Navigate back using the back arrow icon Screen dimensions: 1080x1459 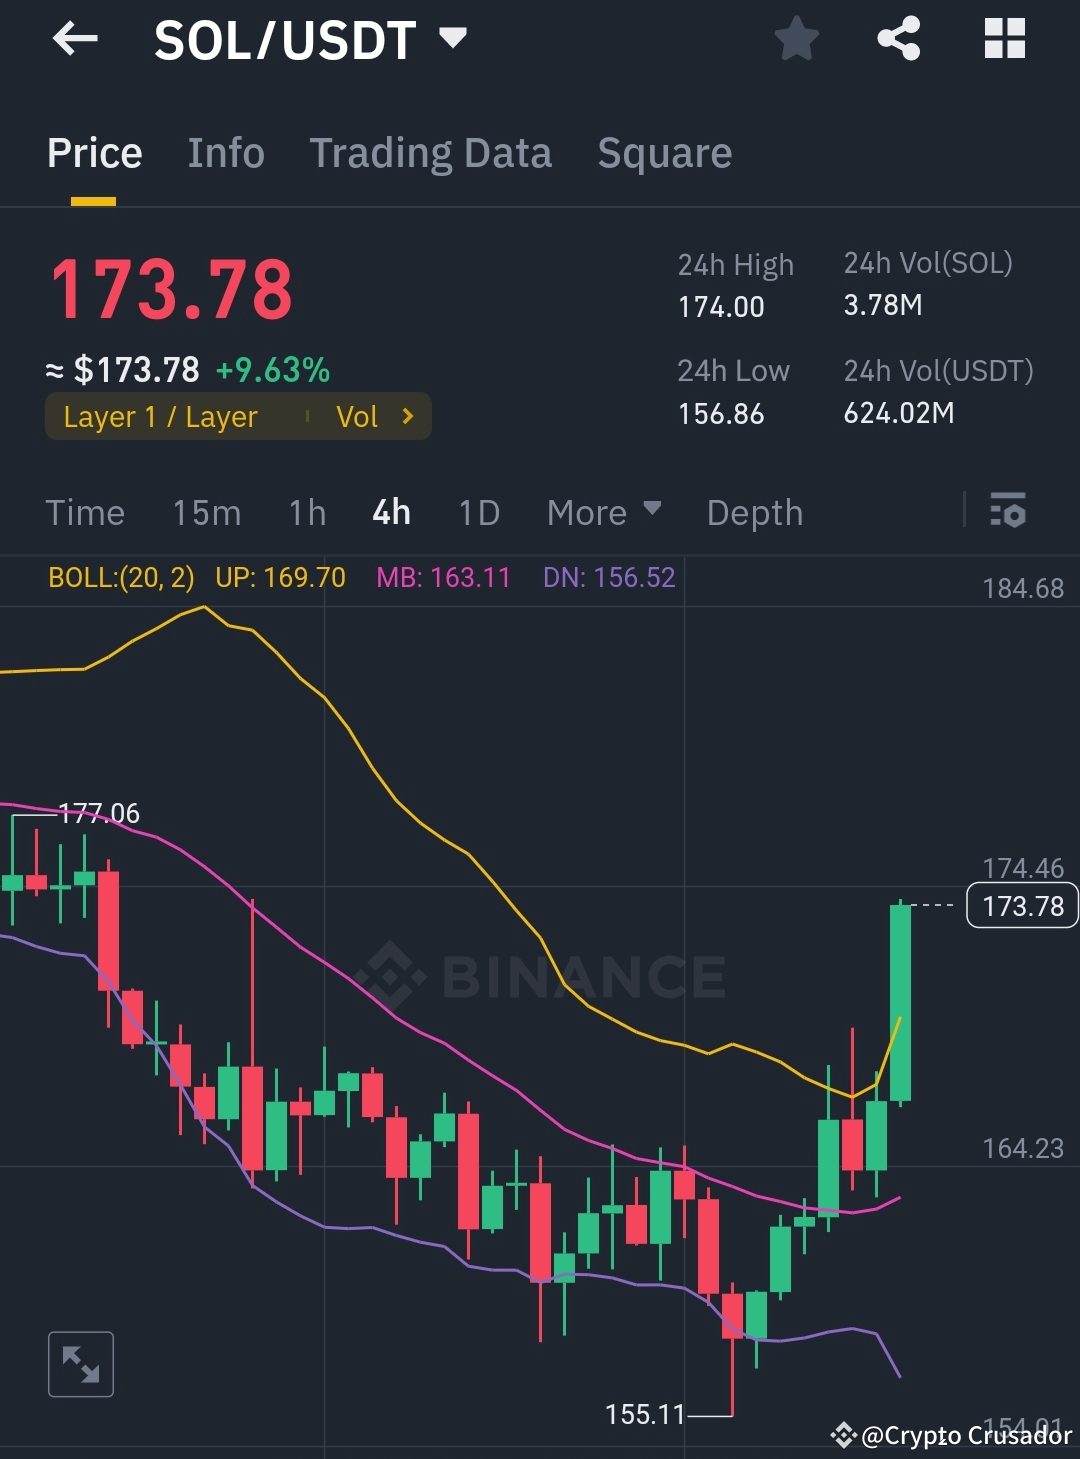point(75,40)
